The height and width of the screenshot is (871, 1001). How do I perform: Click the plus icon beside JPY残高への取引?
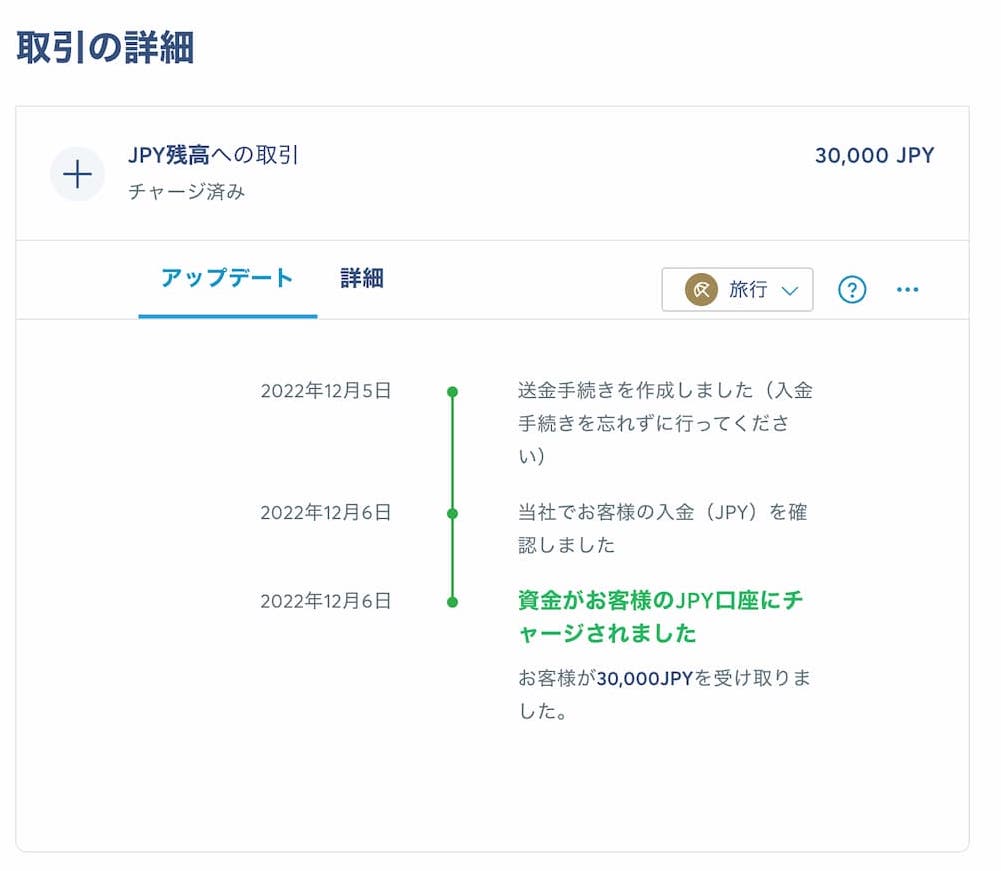77,174
